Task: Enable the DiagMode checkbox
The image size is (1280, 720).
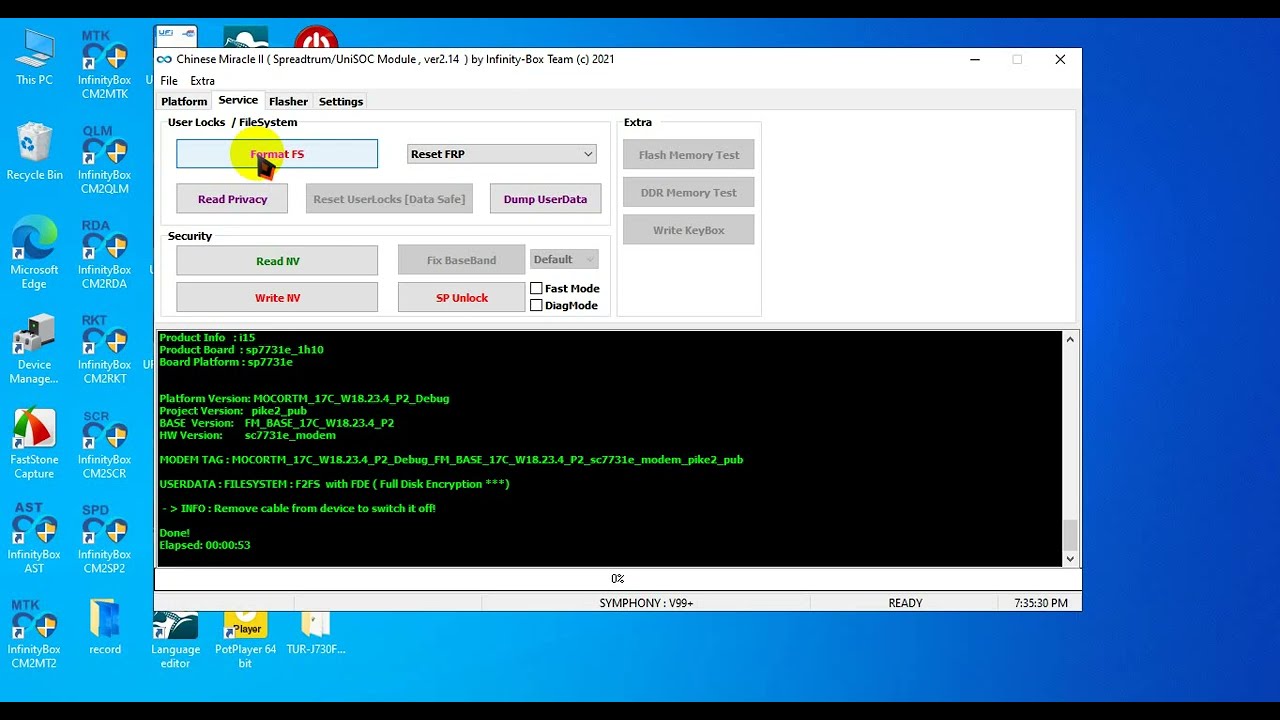Action: [x=536, y=305]
